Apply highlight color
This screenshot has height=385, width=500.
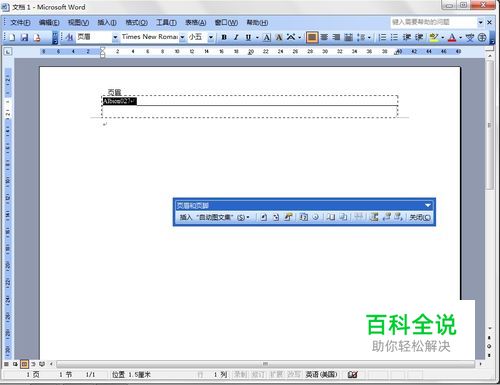pos(434,37)
